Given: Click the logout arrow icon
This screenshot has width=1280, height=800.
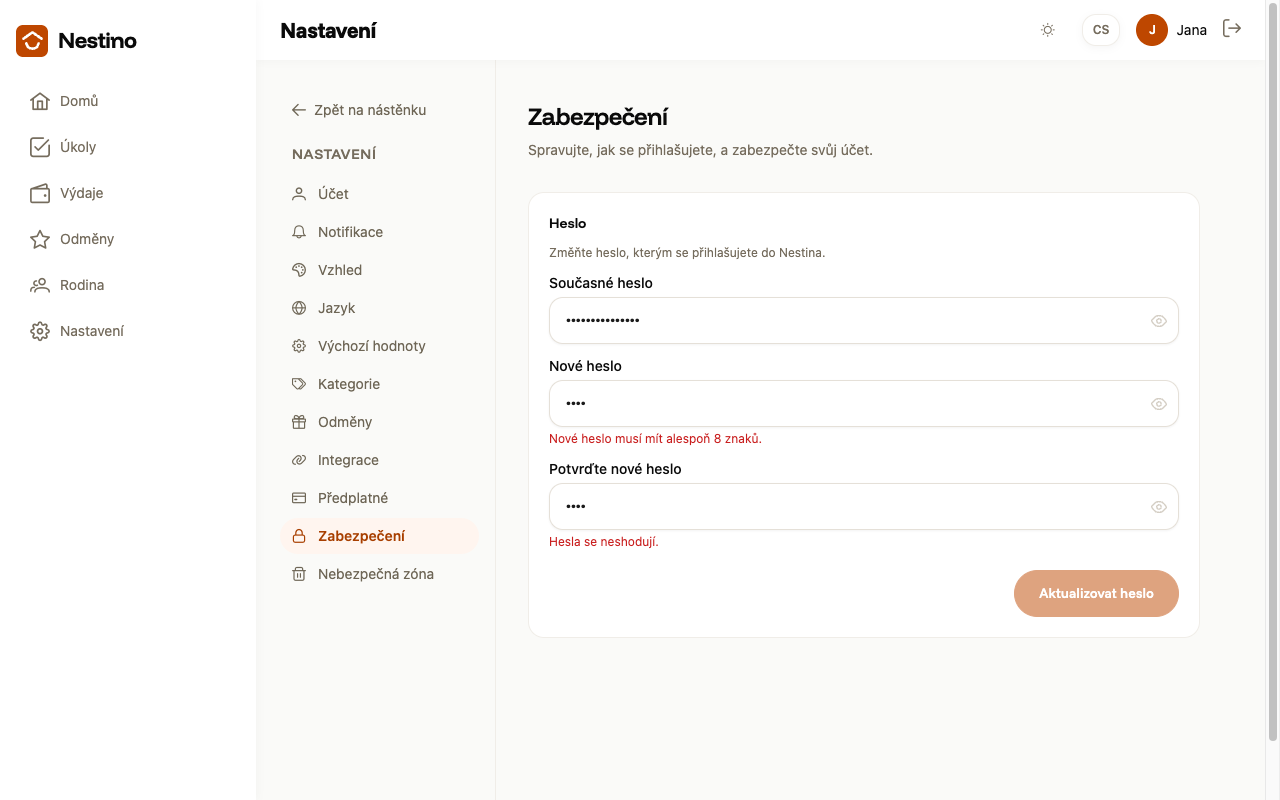Looking at the screenshot, I should [1232, 29].
